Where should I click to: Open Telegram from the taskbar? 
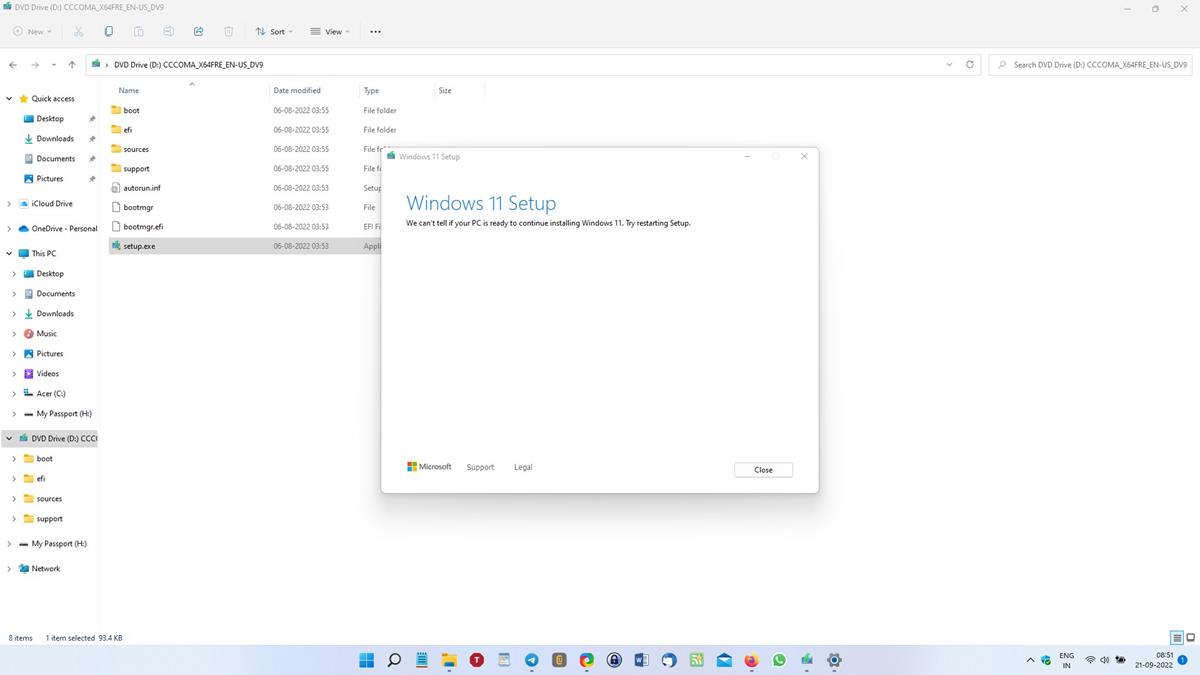click(532, 660)
